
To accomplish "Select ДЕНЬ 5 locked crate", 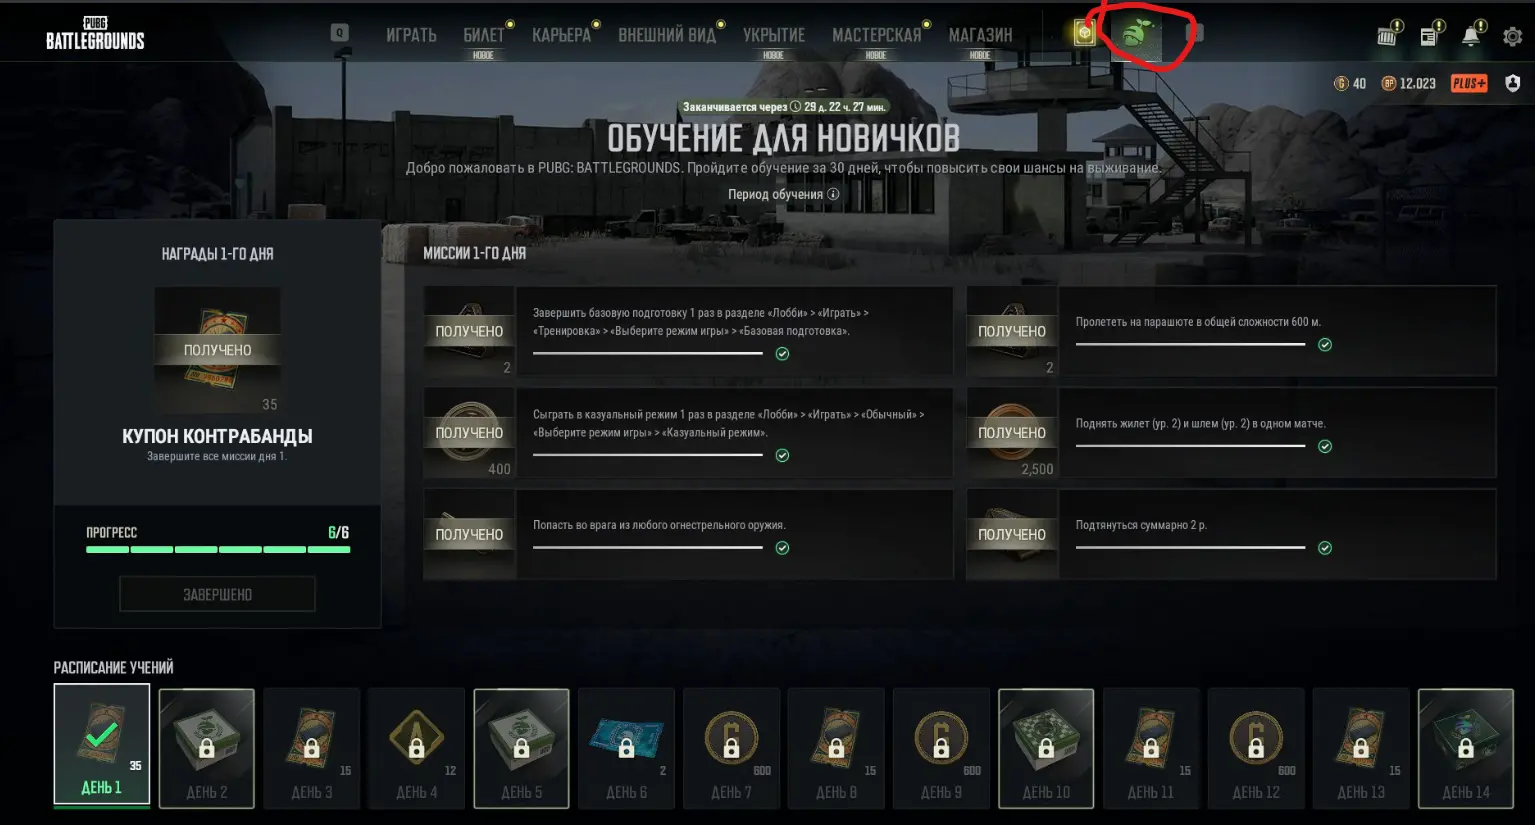I will pyautogui.click(x=522, y=748).
